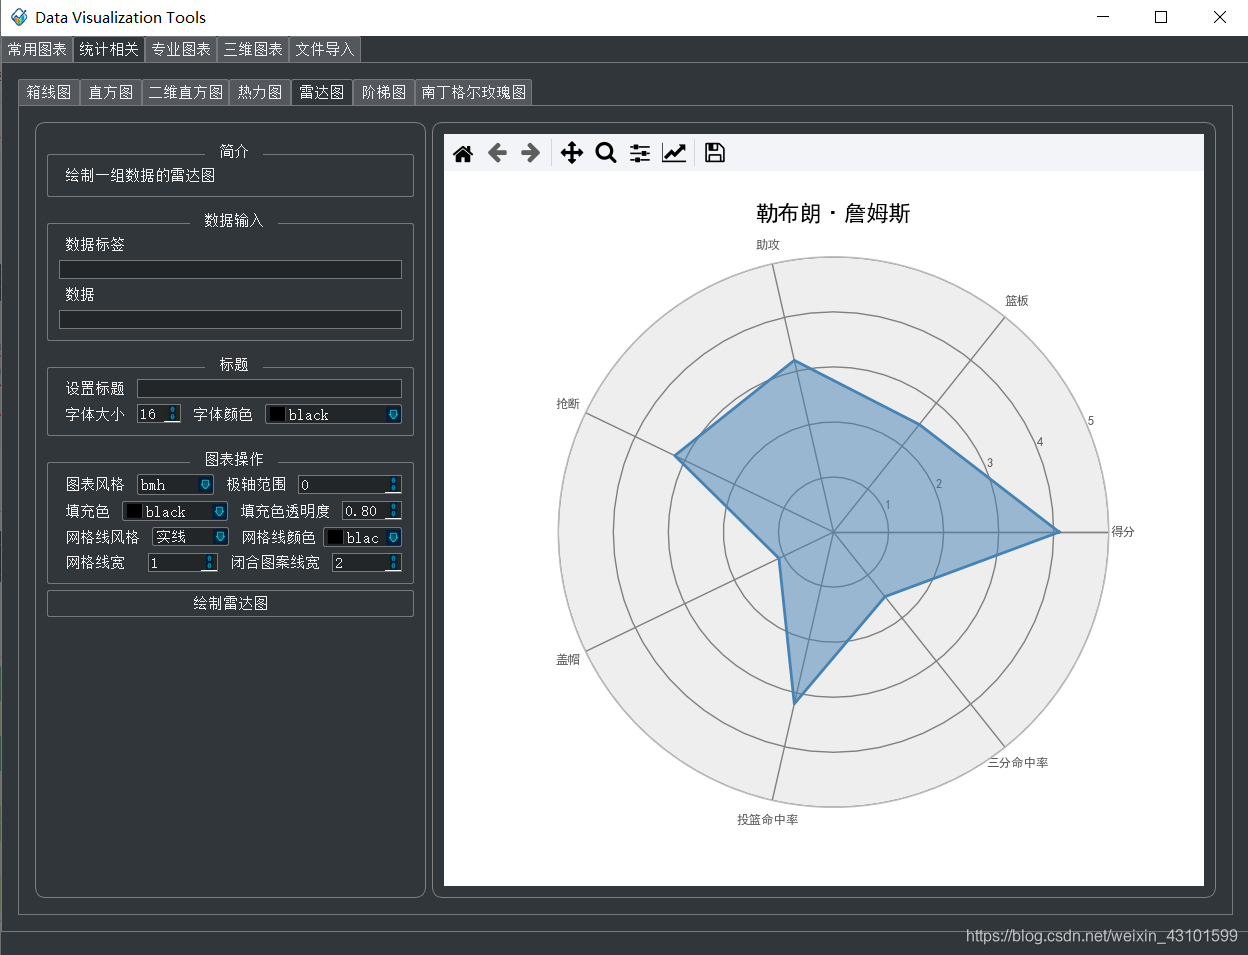
Task: Open the 填充色 black dropdown
Action: point(175,511)
